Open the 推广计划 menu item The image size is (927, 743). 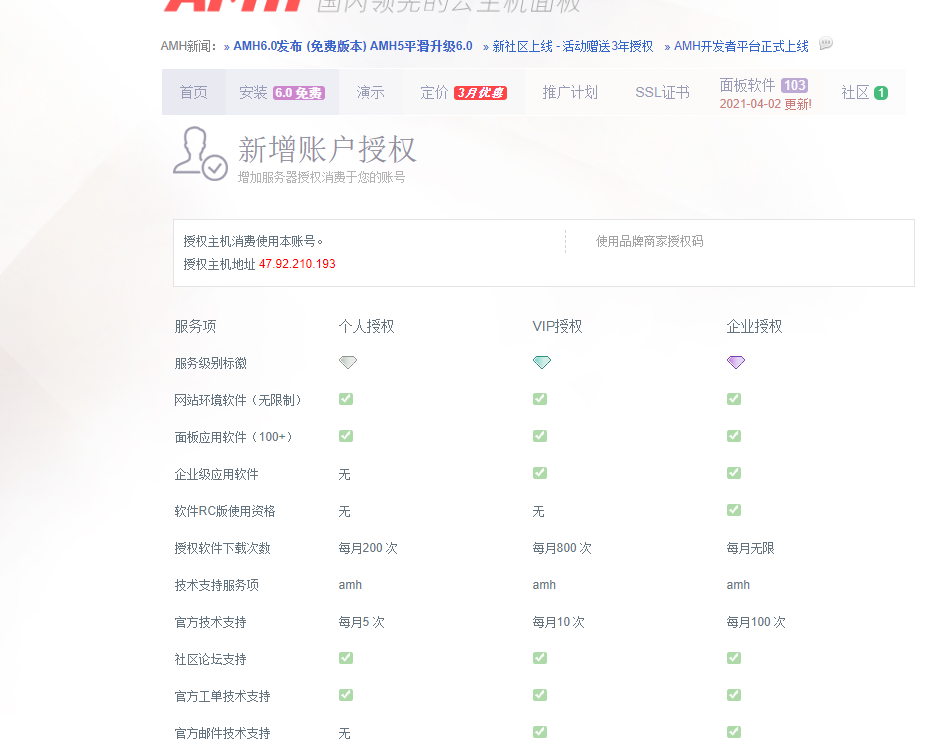(x=569, y=93)
